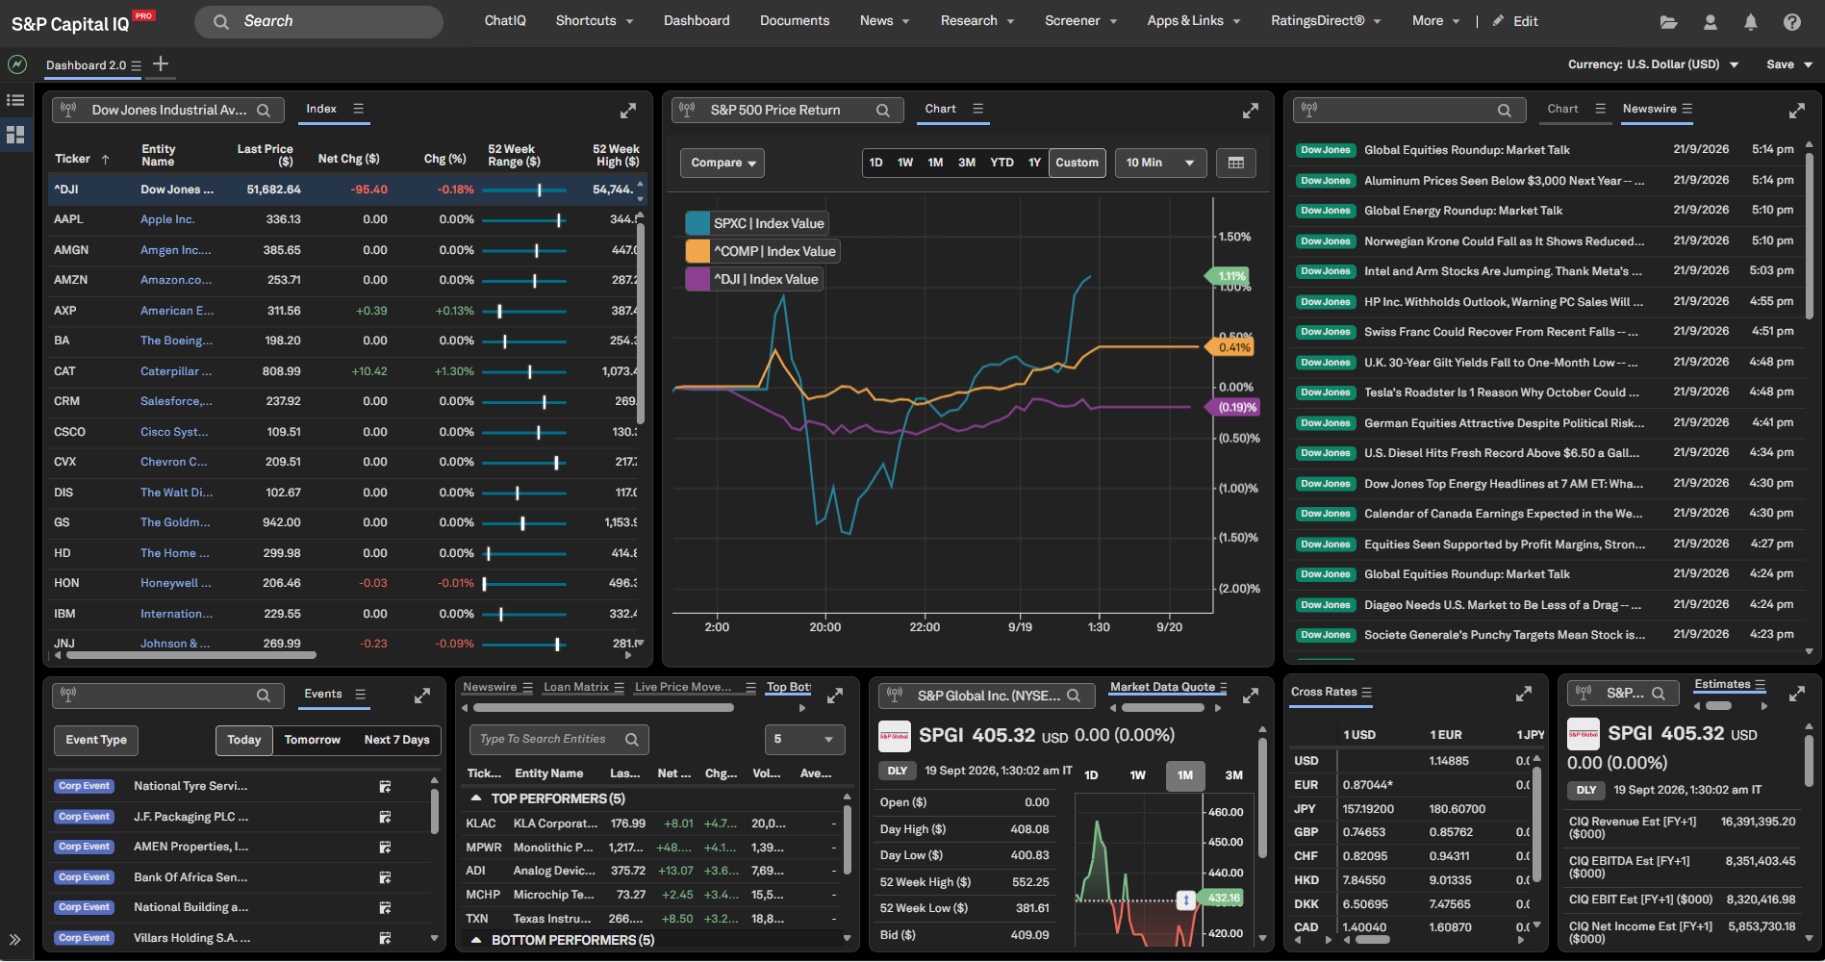1825x962 pixels.
Task: Click the Event Type button
Action: point(96,740)
